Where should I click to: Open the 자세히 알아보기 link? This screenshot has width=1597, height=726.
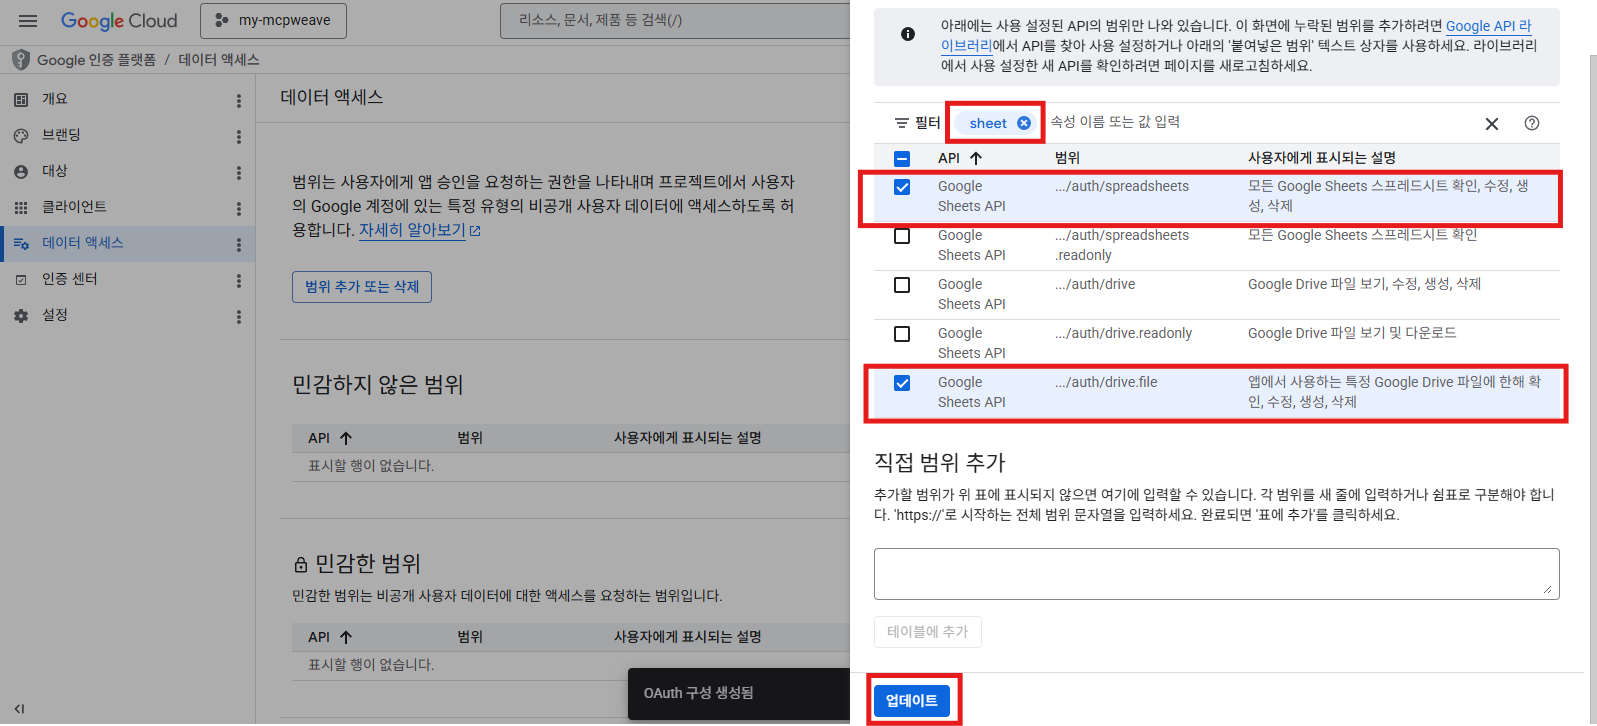(419, 230)
